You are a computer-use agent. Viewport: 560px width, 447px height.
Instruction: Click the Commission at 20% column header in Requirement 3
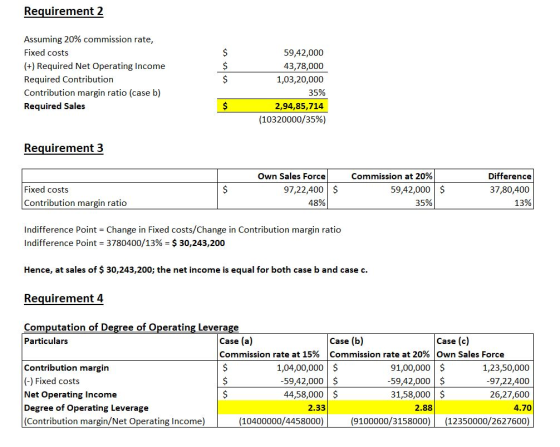point(391,176)
